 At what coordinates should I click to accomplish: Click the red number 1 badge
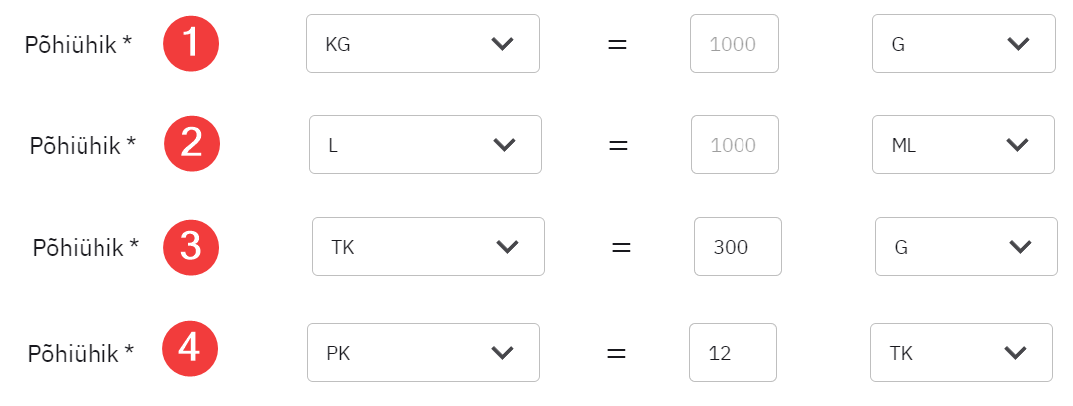[191, 45]
